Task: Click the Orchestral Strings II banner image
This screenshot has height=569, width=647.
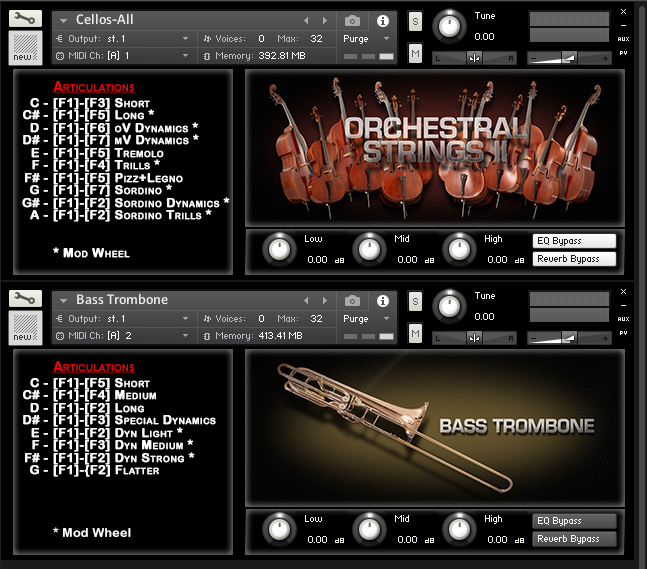Action: pyautogui.click(x=435, y=148)
